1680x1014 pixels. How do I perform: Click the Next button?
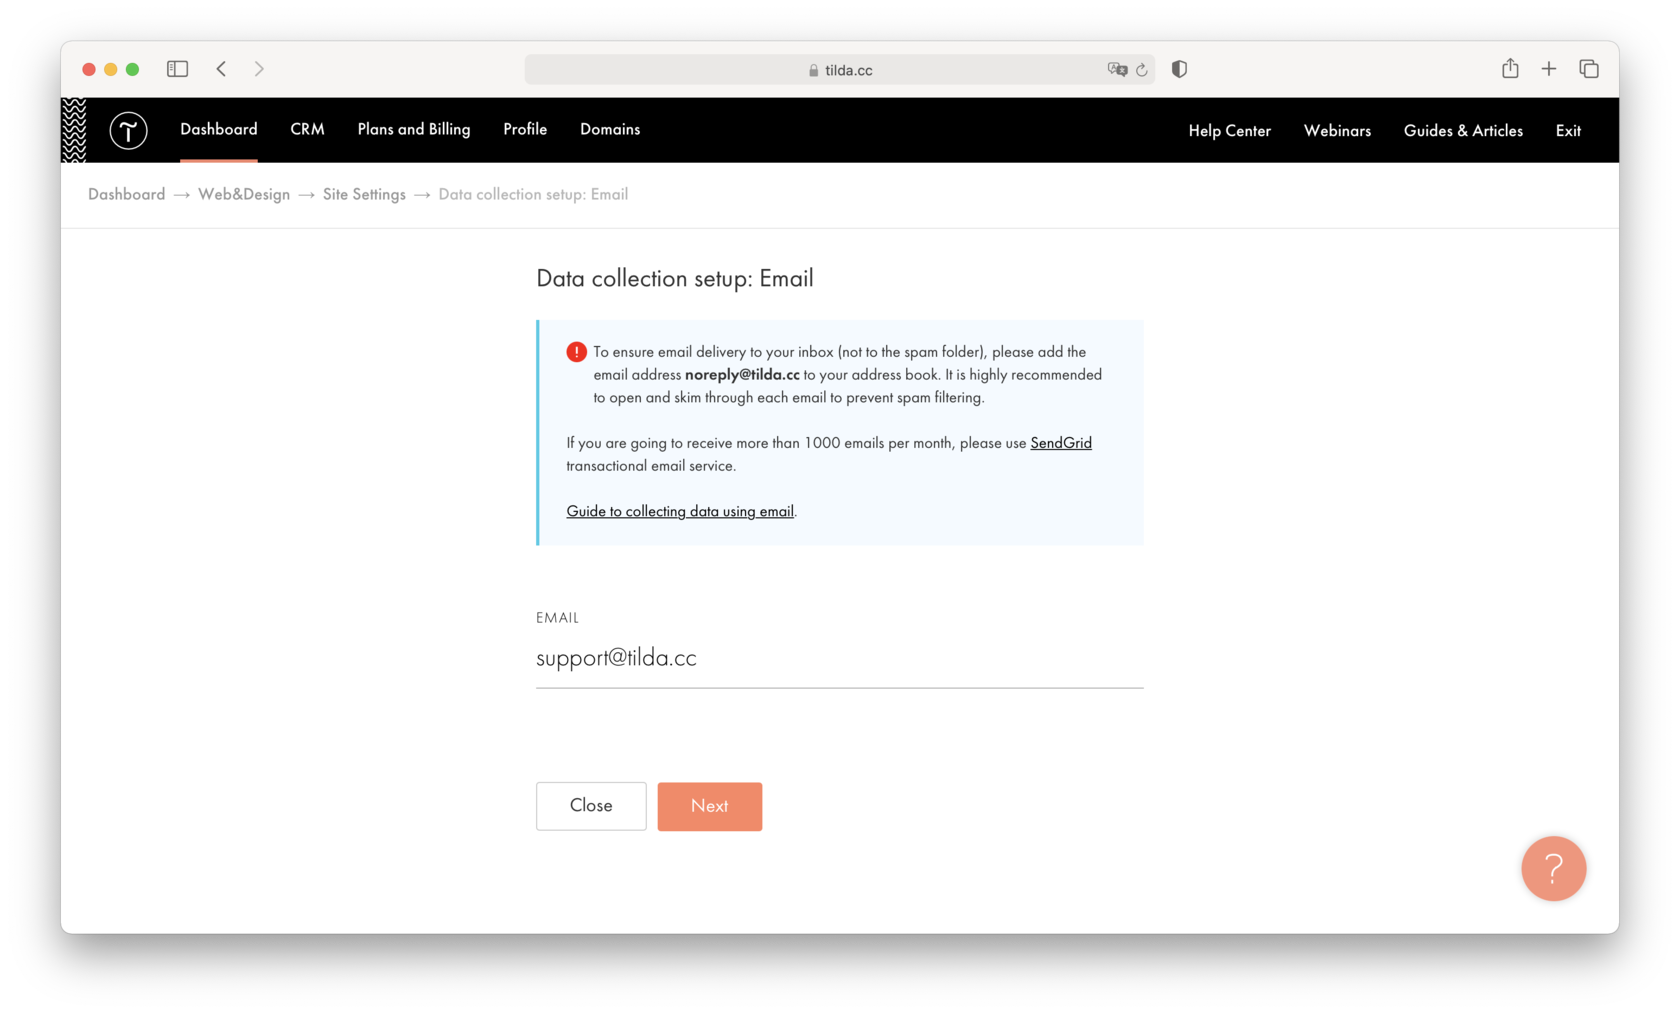pyautogui.click(x=709, y=806)
